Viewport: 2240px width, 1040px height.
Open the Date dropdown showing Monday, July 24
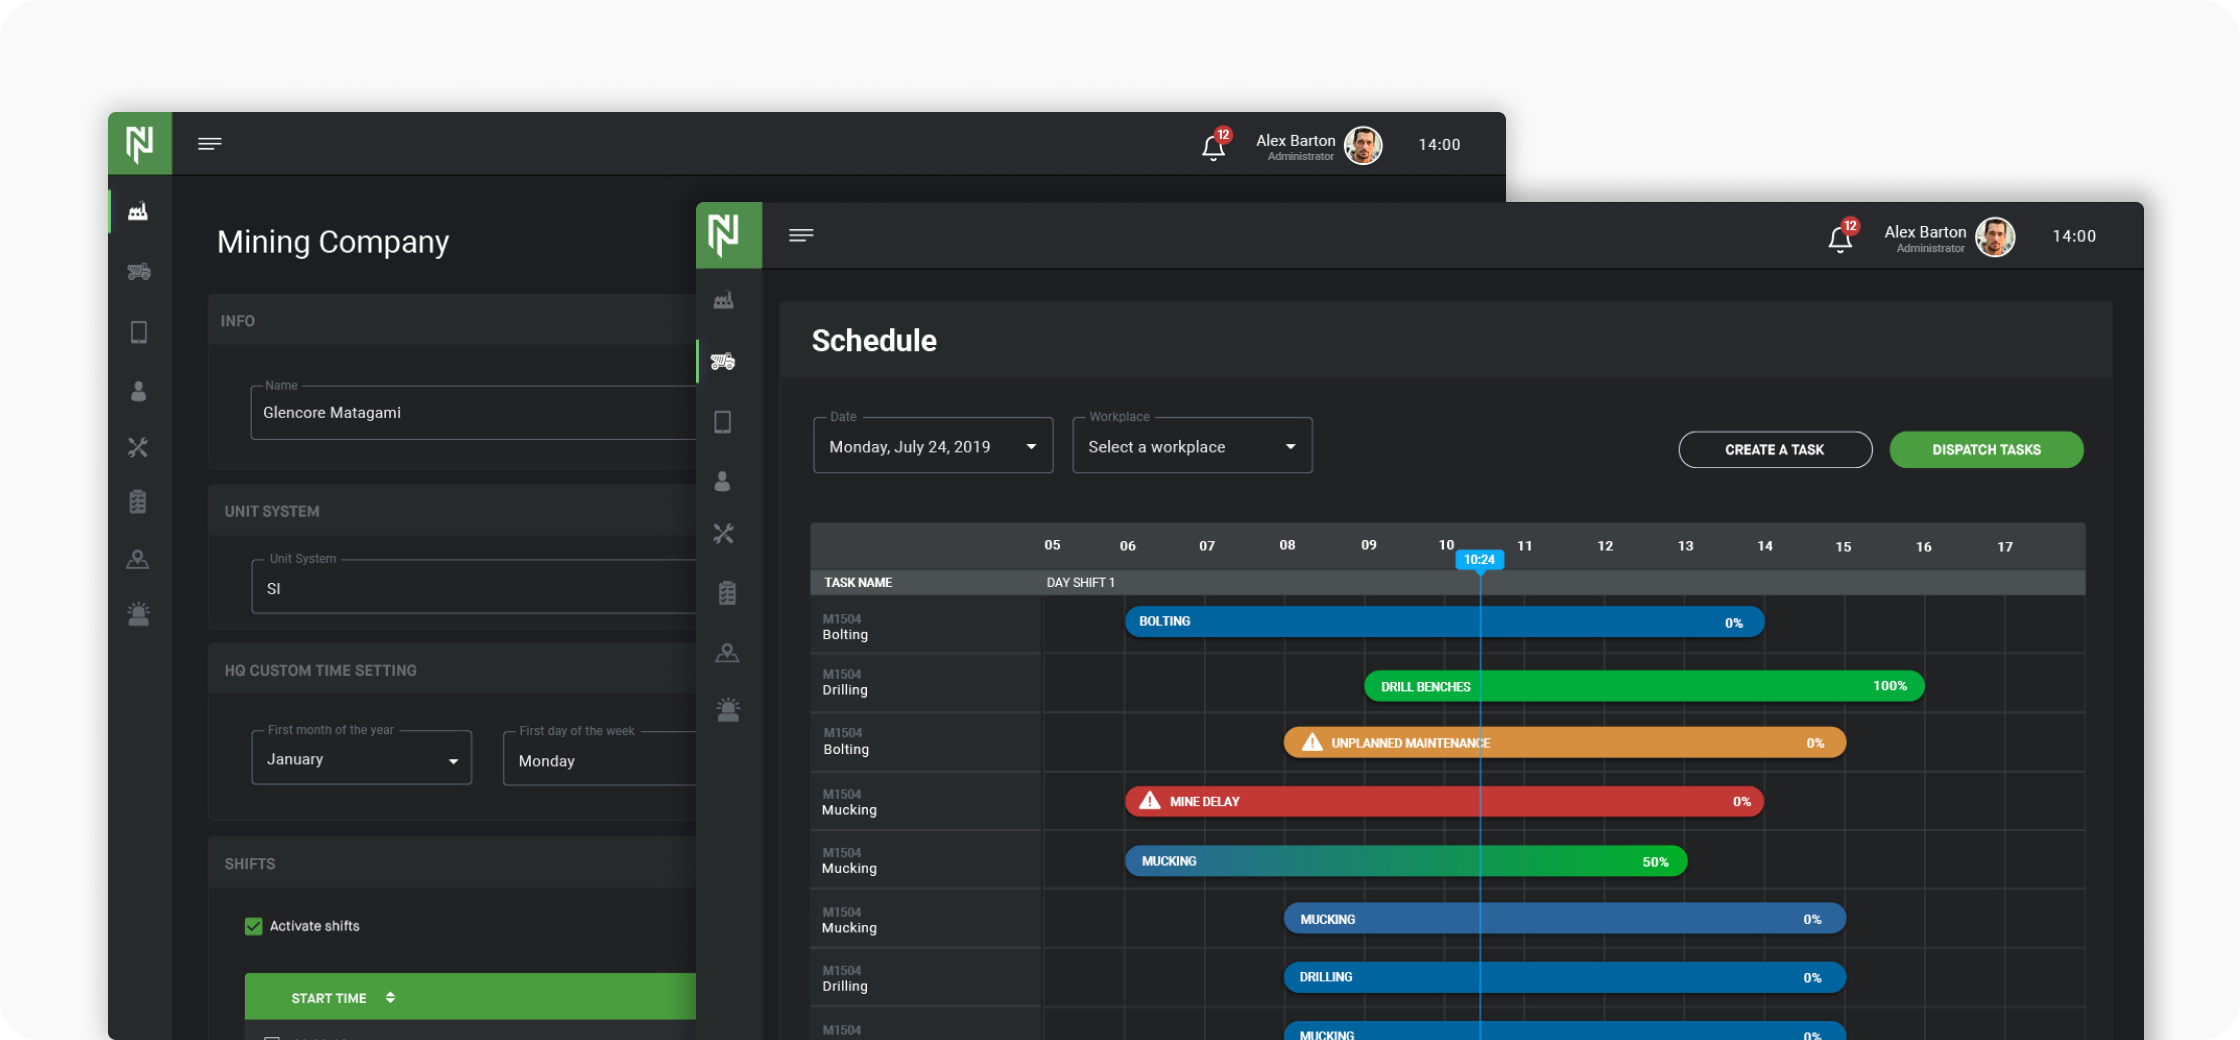click(932, 447)
